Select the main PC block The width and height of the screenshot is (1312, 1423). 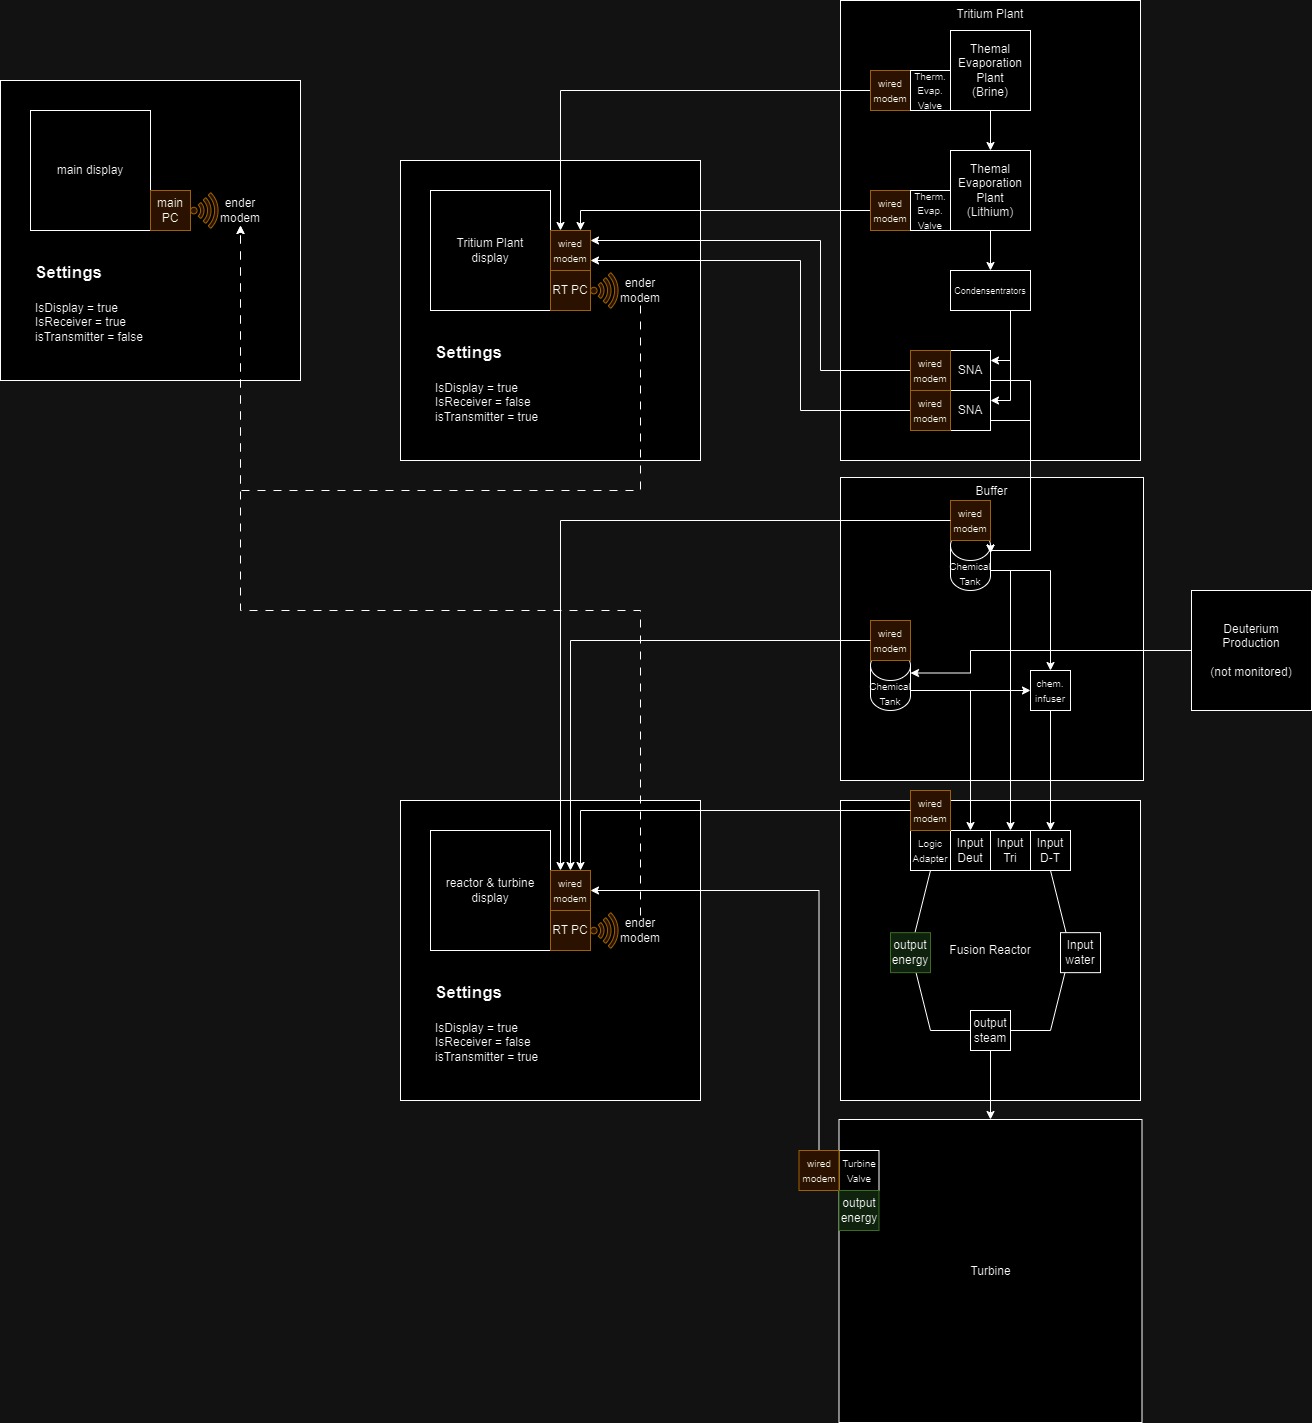pos(170,210)
